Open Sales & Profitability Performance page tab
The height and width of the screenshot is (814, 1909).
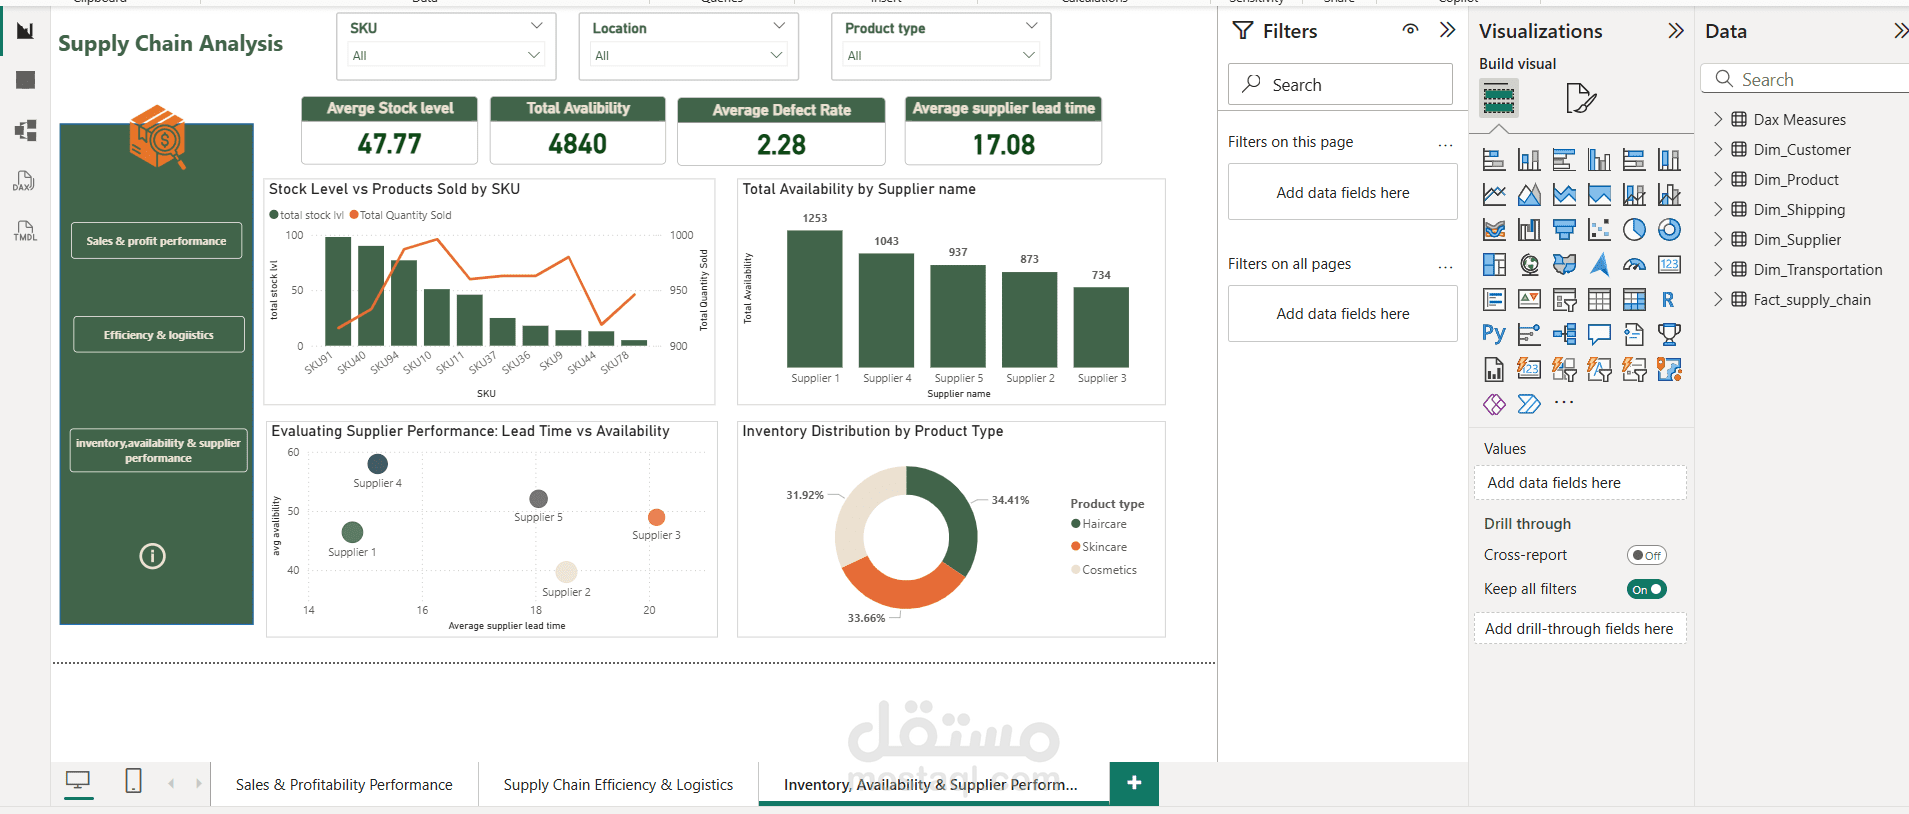[x=344, y=785]
